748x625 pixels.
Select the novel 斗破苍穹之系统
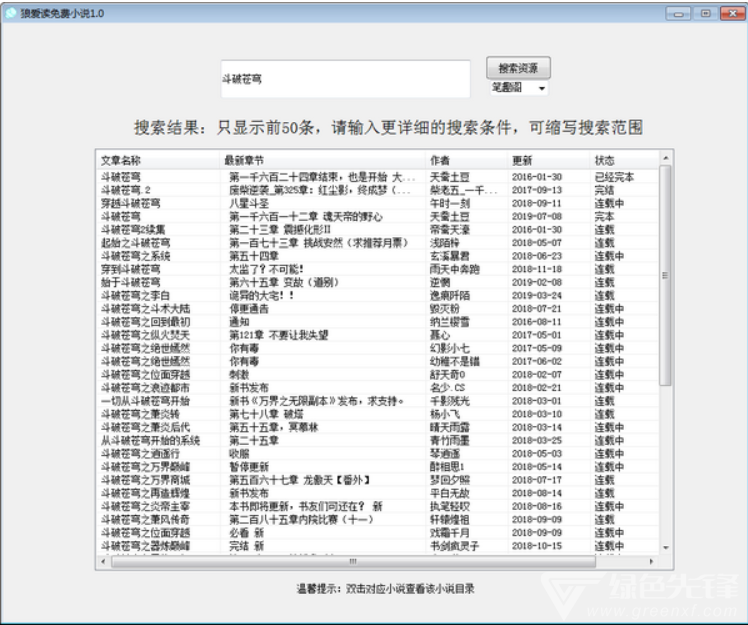(135, 256)
